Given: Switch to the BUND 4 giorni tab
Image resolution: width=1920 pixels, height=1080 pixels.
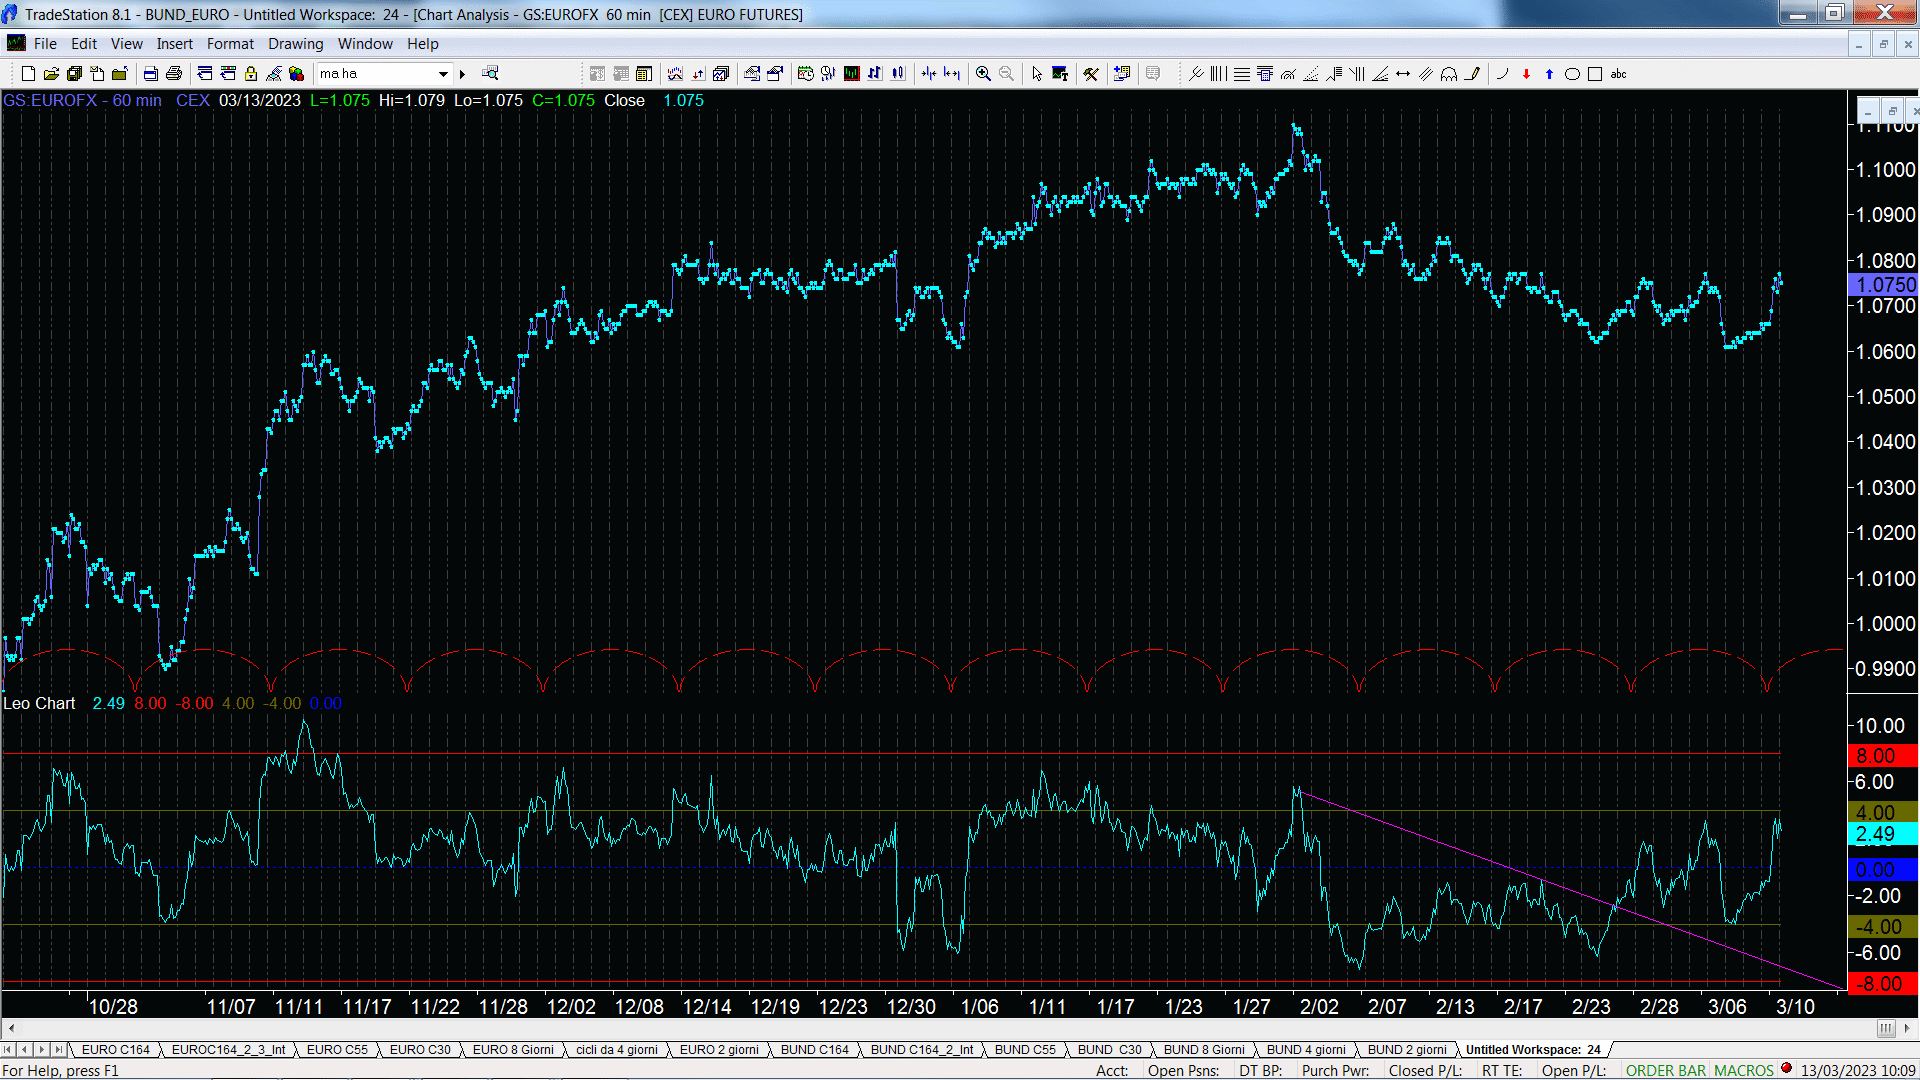Looking at the screenshot, I should tap(1306, 1050).
